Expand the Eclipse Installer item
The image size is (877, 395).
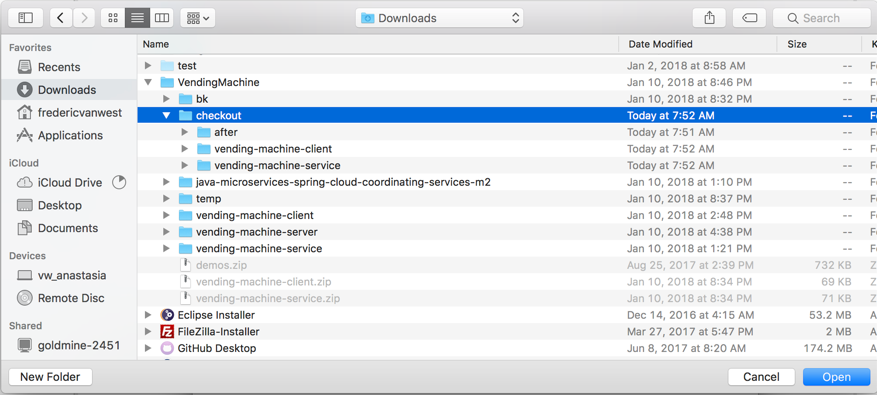(148, 315)
